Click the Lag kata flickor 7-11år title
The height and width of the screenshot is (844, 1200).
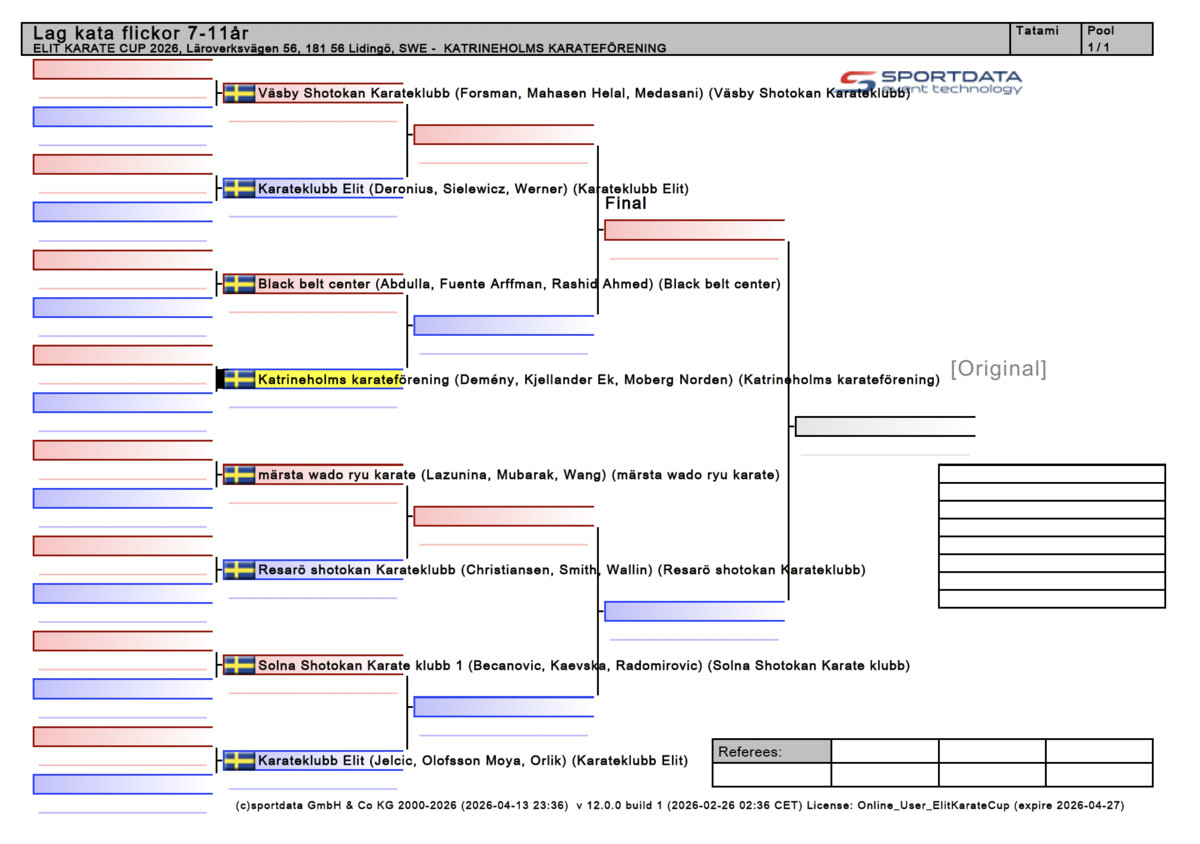tap(141, 34)
